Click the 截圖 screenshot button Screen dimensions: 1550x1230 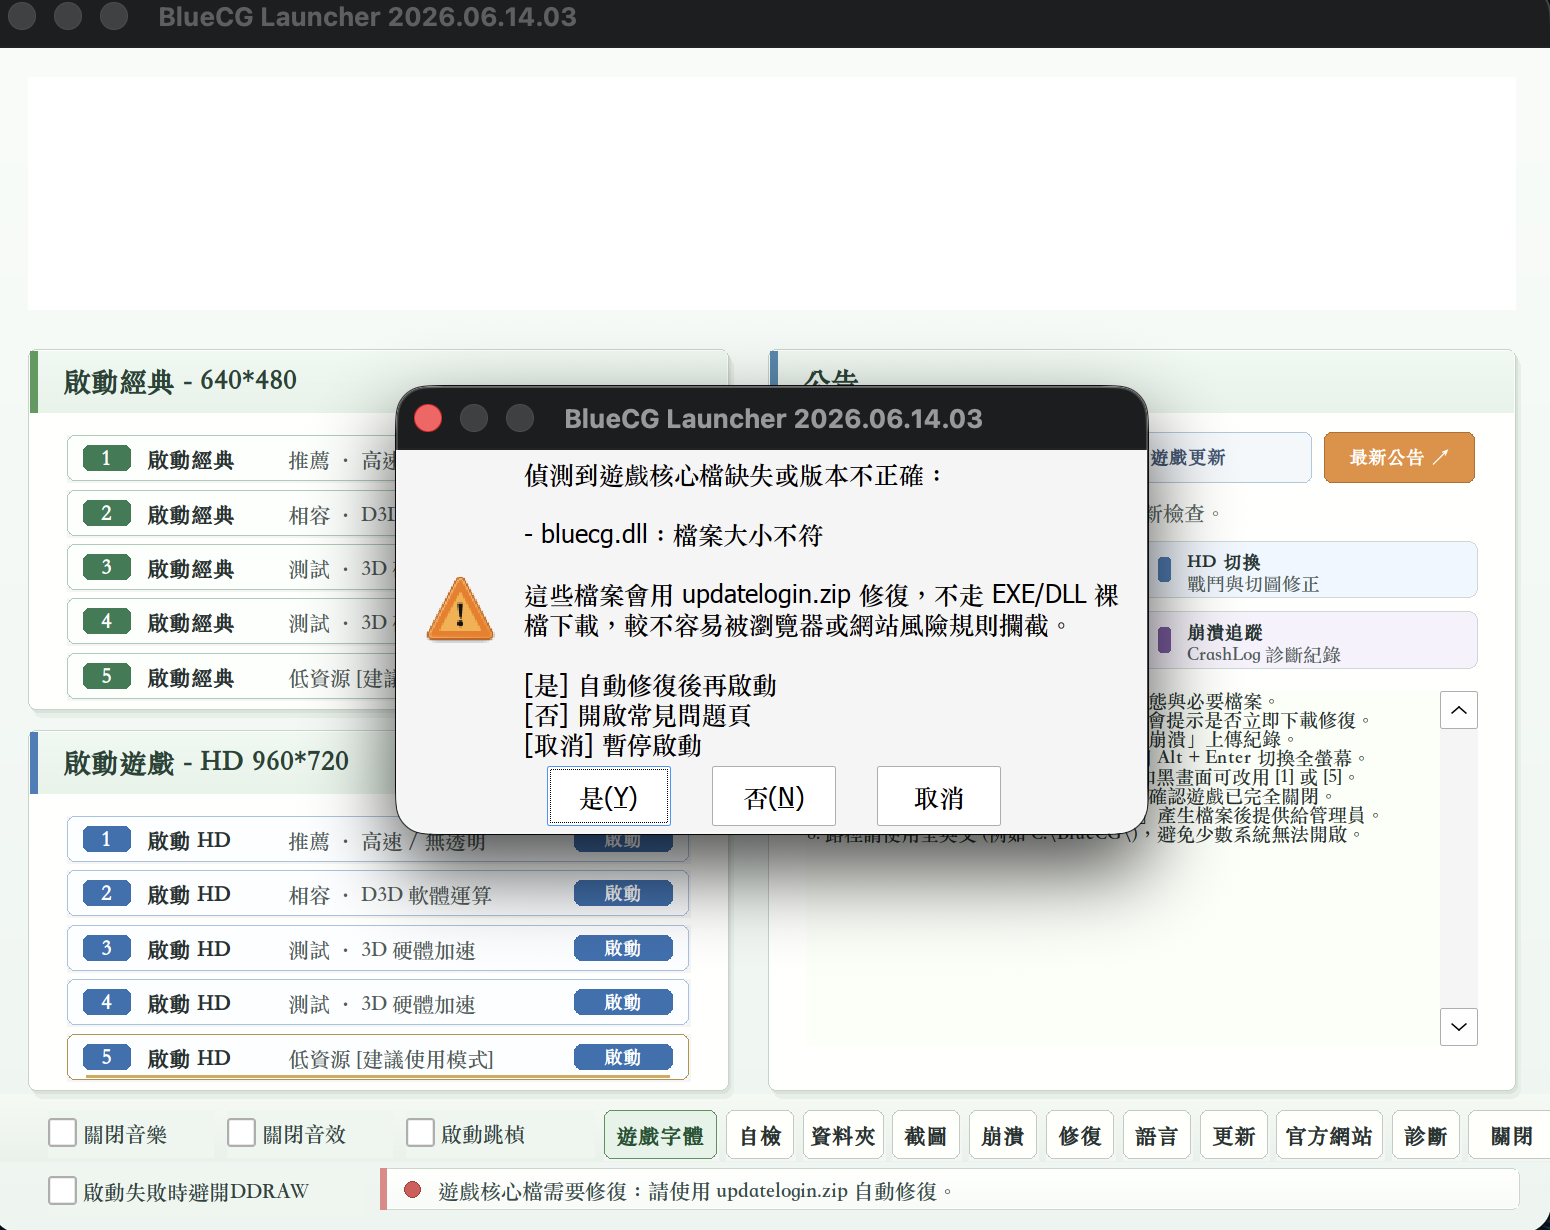tap(926, 1135)
